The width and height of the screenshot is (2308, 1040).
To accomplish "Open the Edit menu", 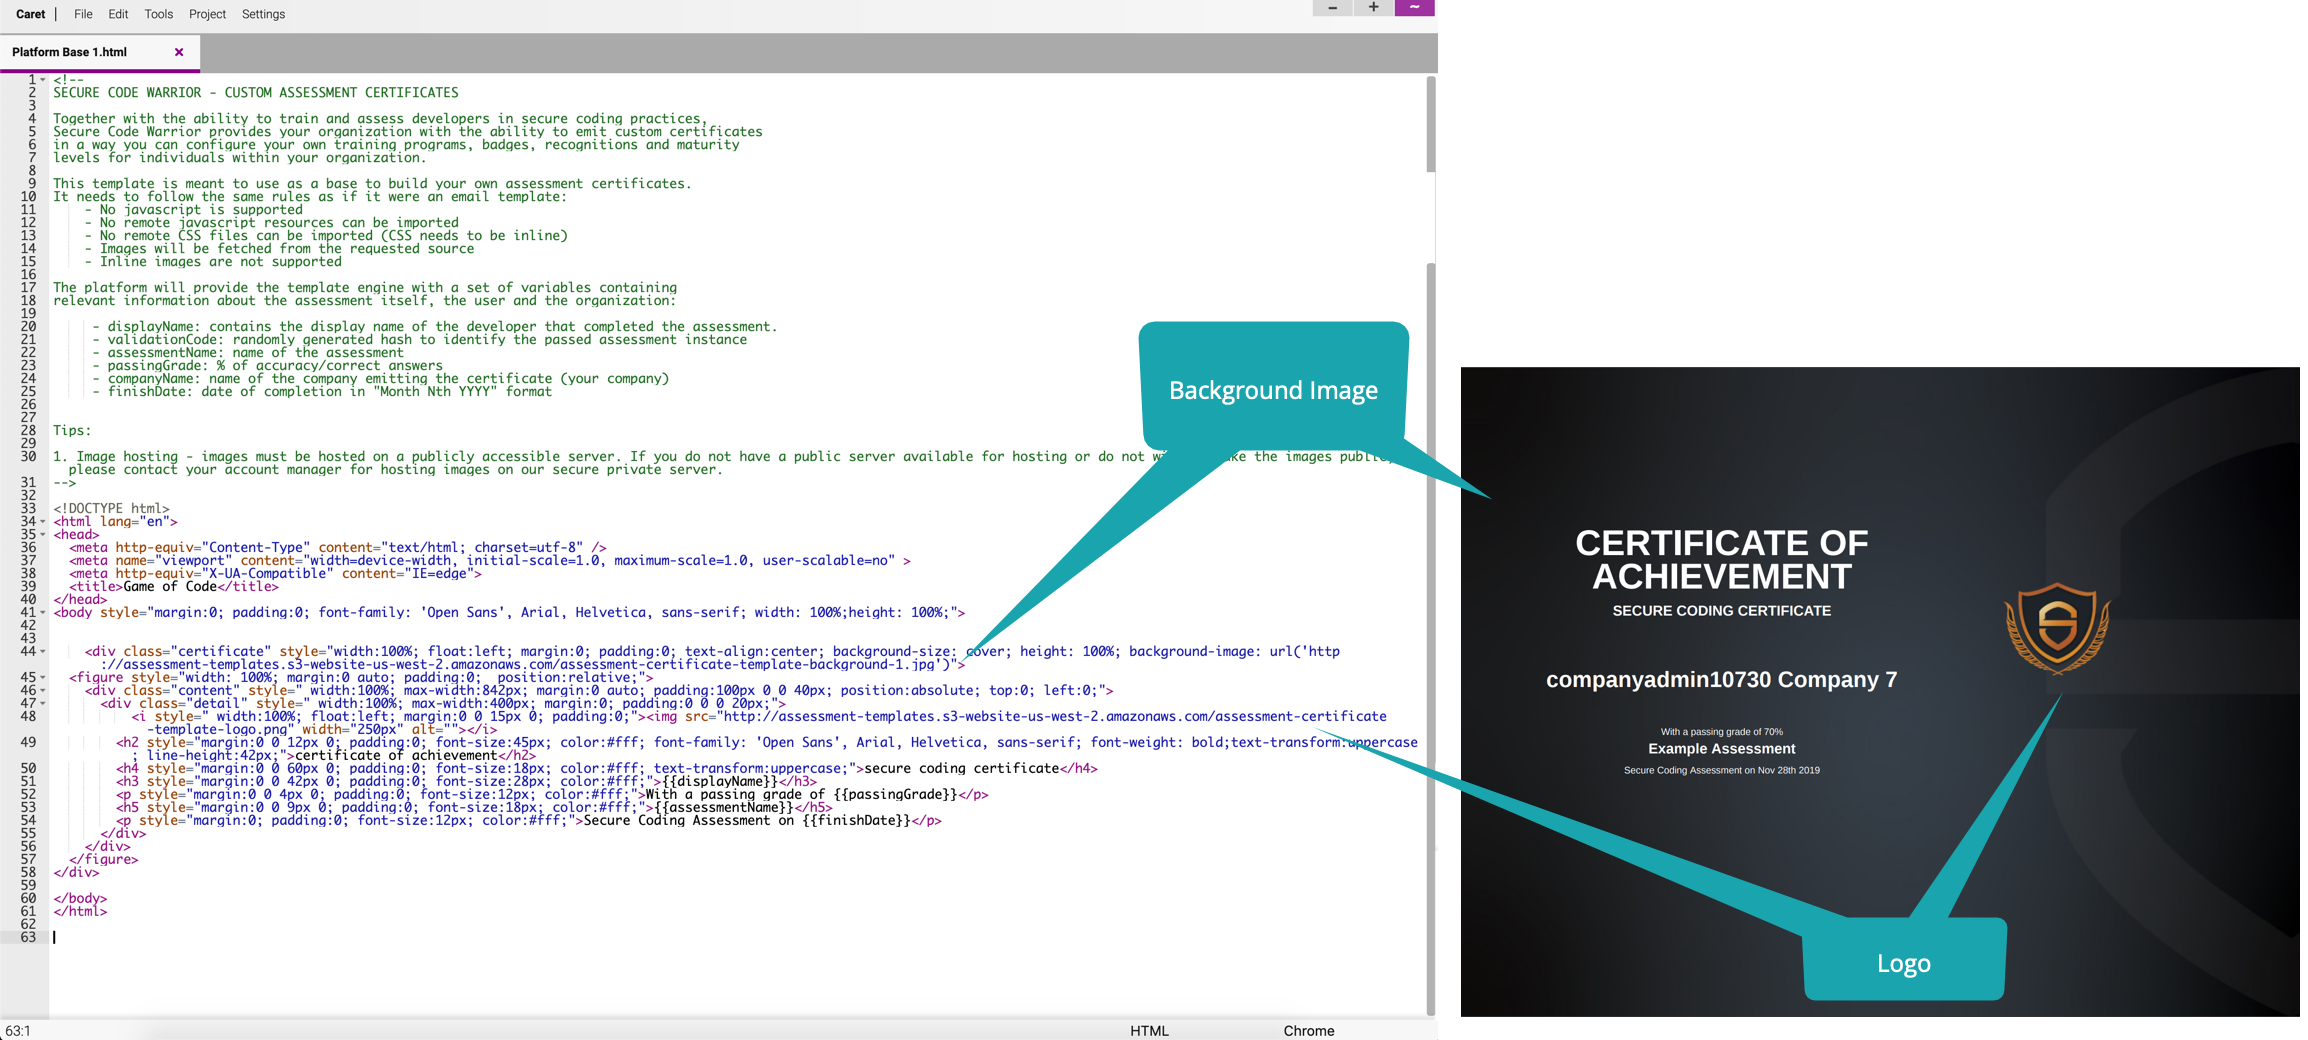I will (118, 13).
